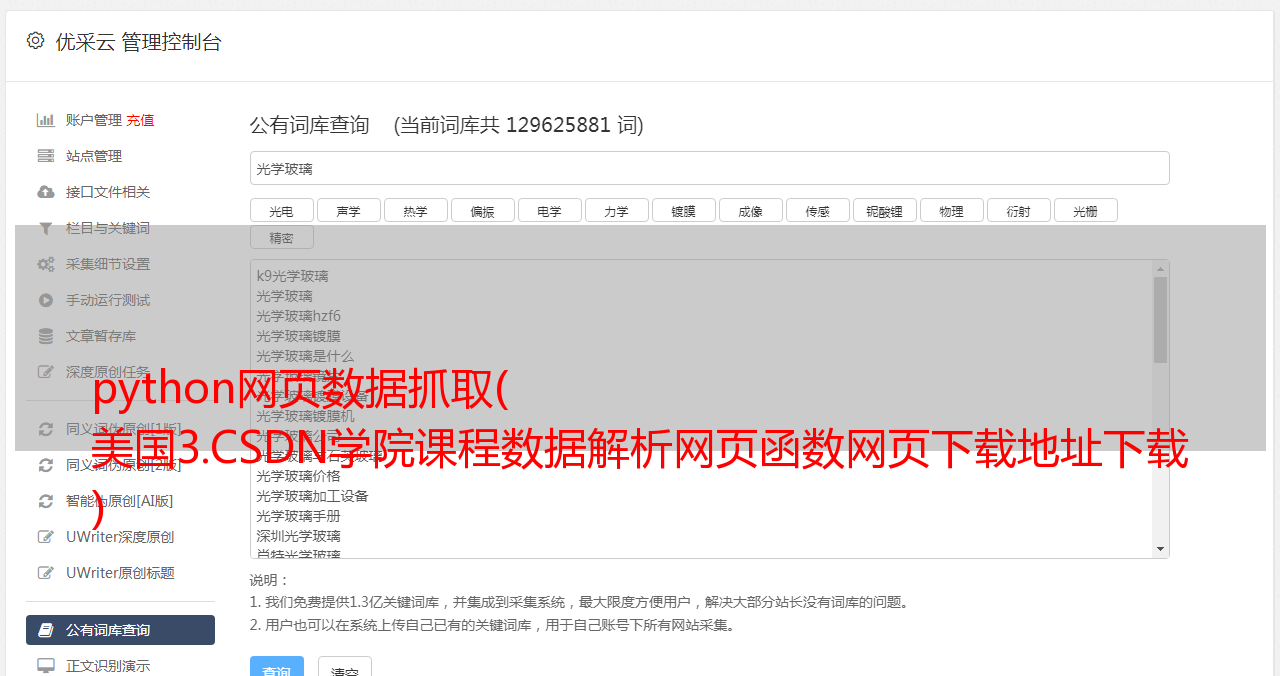Click the play icon for 手动运行测试

tap(45, 300)
